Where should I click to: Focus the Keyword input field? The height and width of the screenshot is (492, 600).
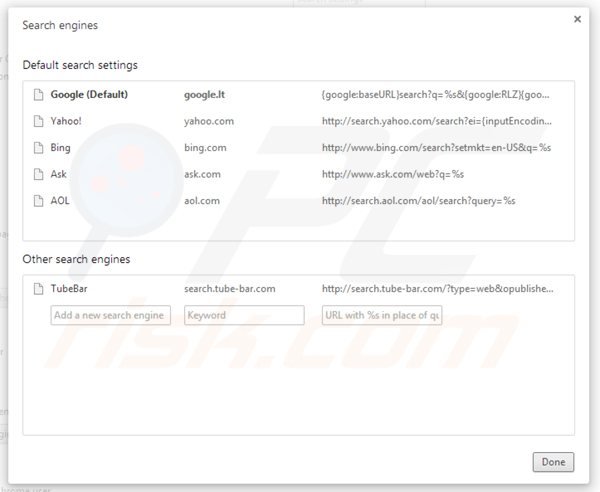(244, 315)
